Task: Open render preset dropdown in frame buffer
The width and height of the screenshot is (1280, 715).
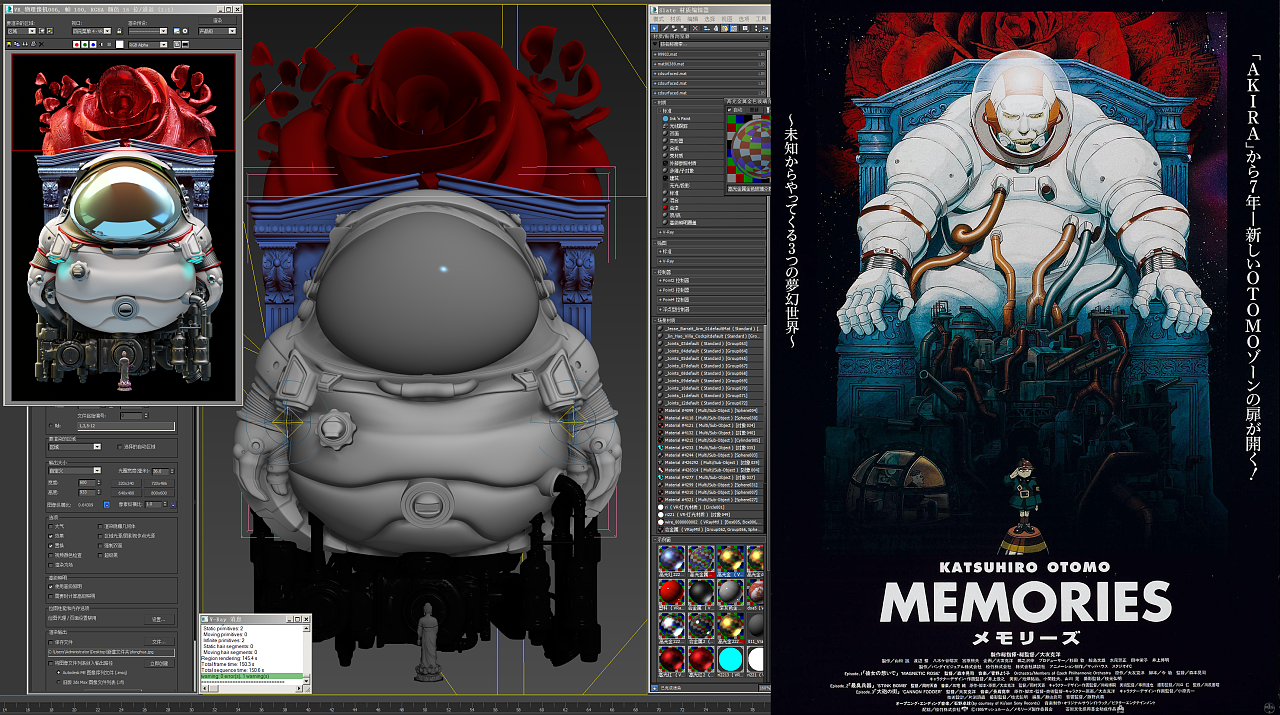Action: click(148, 31)
